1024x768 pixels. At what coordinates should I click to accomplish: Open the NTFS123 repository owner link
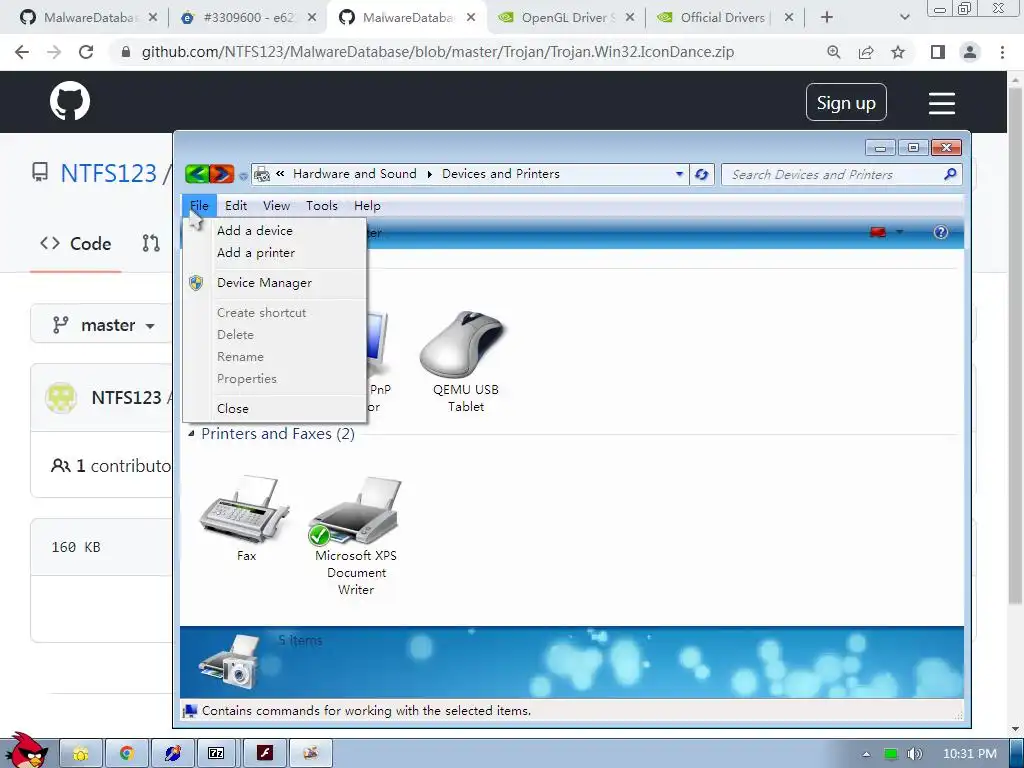[108, 173]
